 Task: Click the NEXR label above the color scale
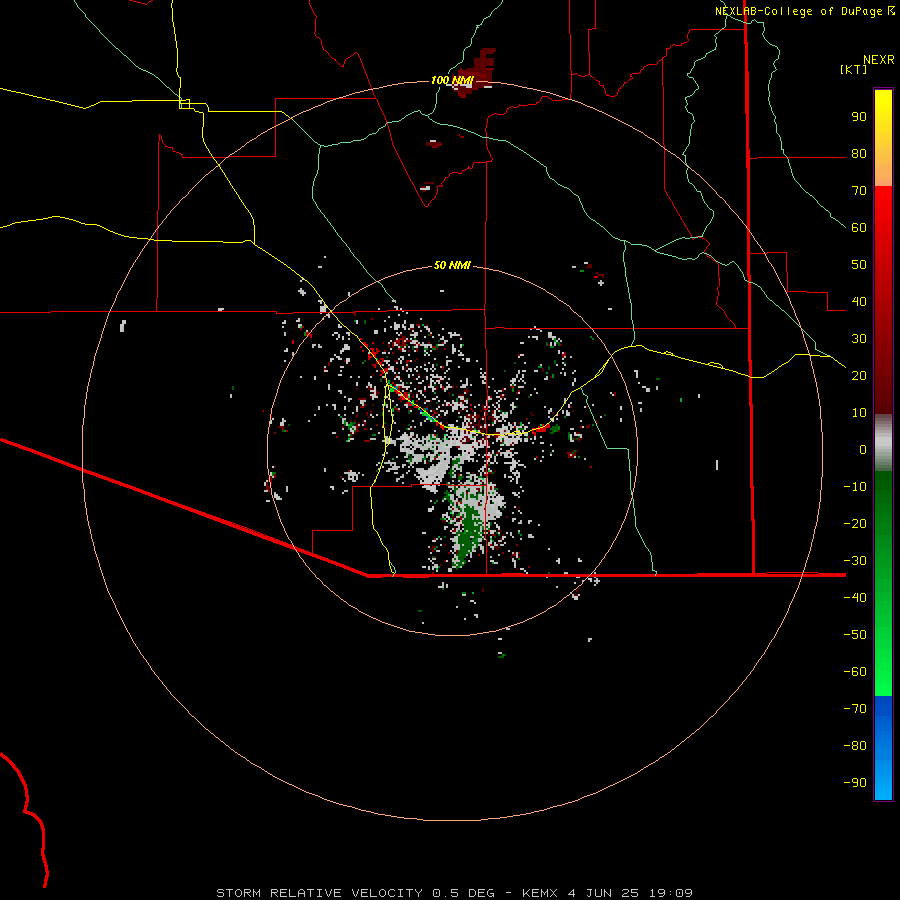pyautogui.click(x=878, y=60)
